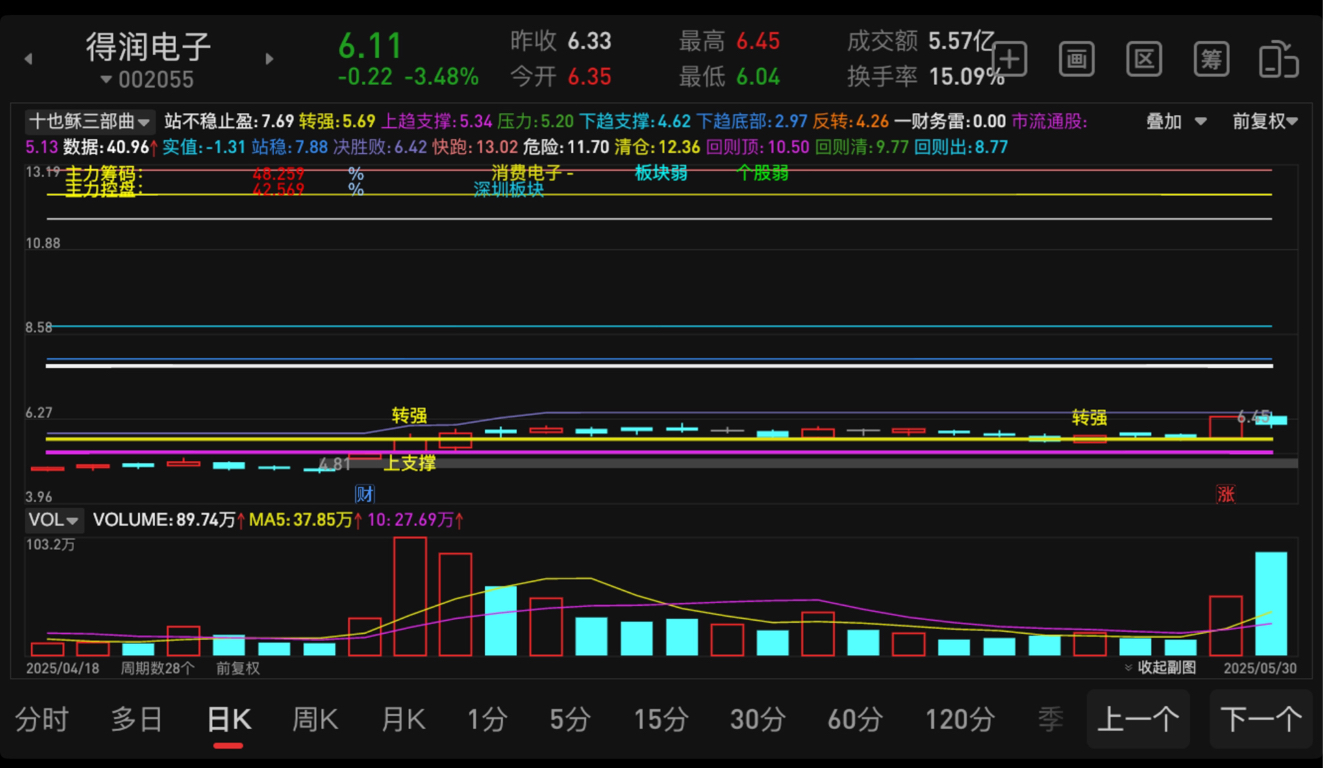Open the 区 interval statistics icon
The height and width of the screenshot is (768, 1323).
point(1144,59)
